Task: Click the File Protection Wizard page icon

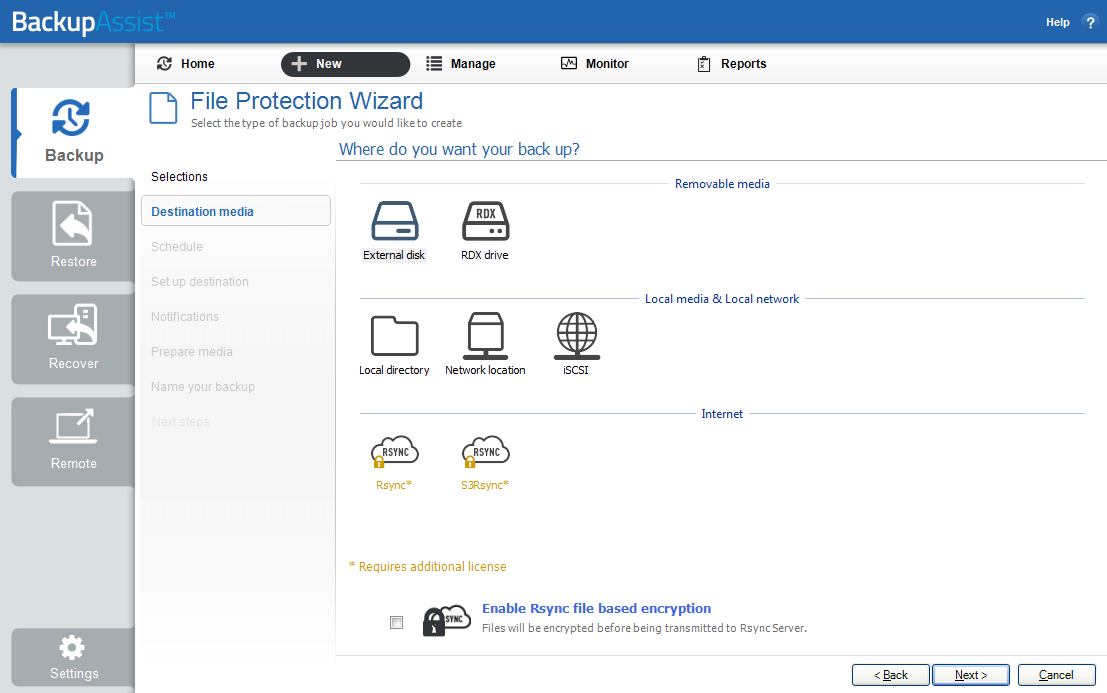Action: pyautogui.click(x=163, y=108)
